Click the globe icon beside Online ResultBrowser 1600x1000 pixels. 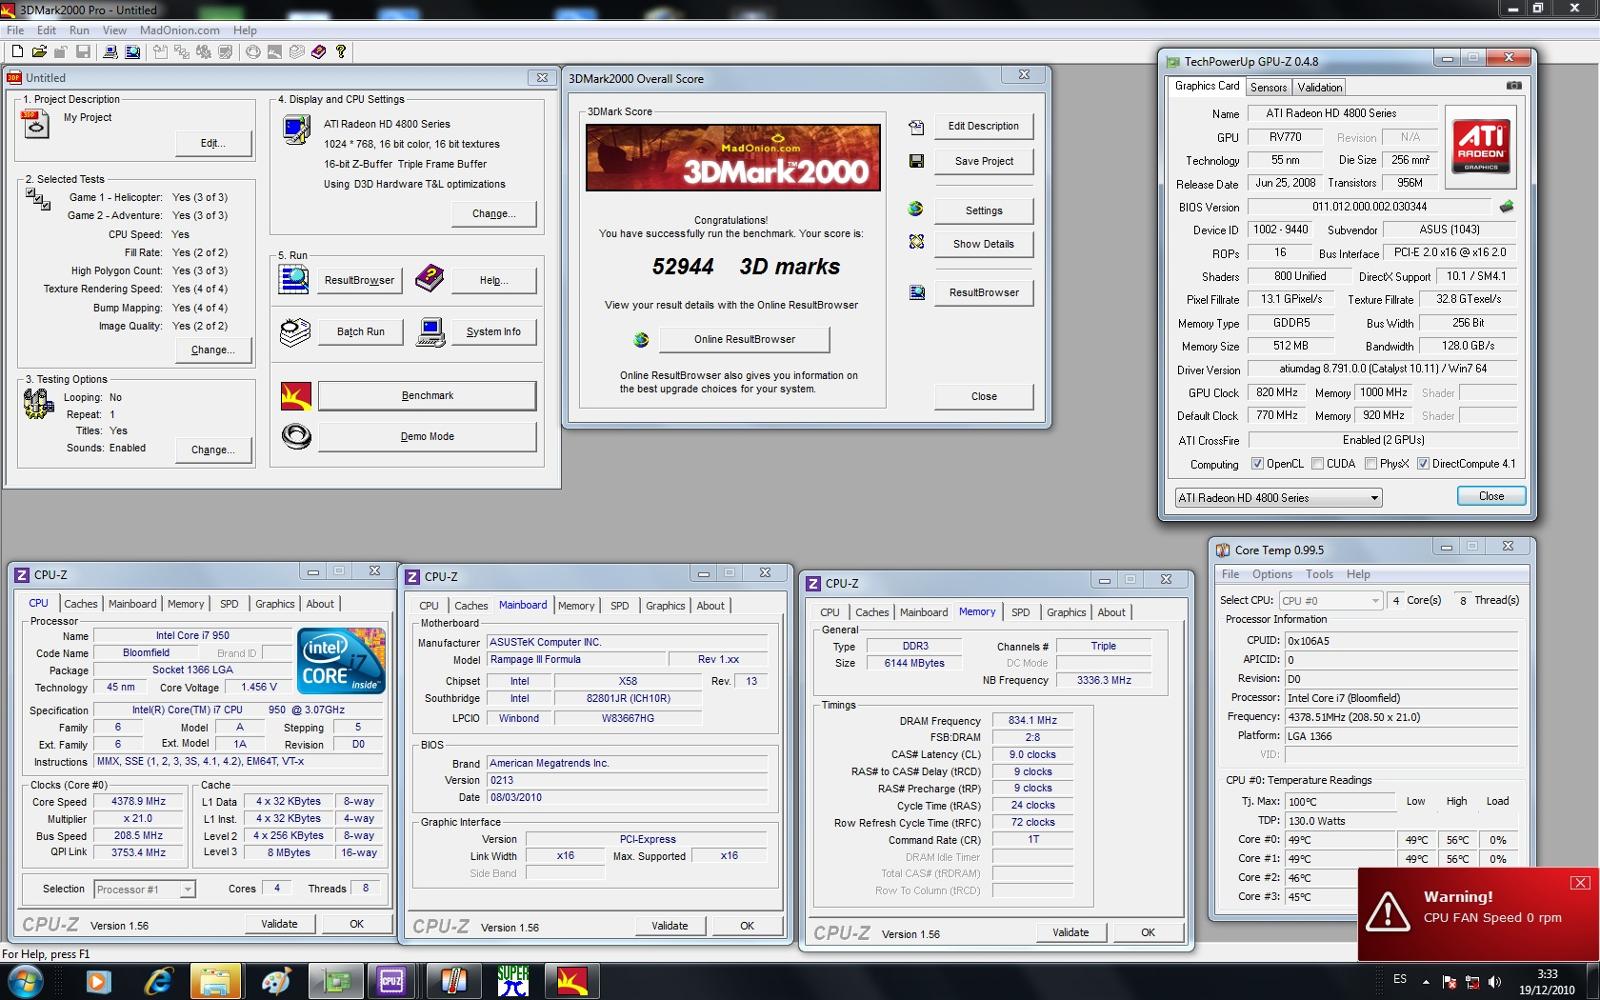(x=641, y=340)
